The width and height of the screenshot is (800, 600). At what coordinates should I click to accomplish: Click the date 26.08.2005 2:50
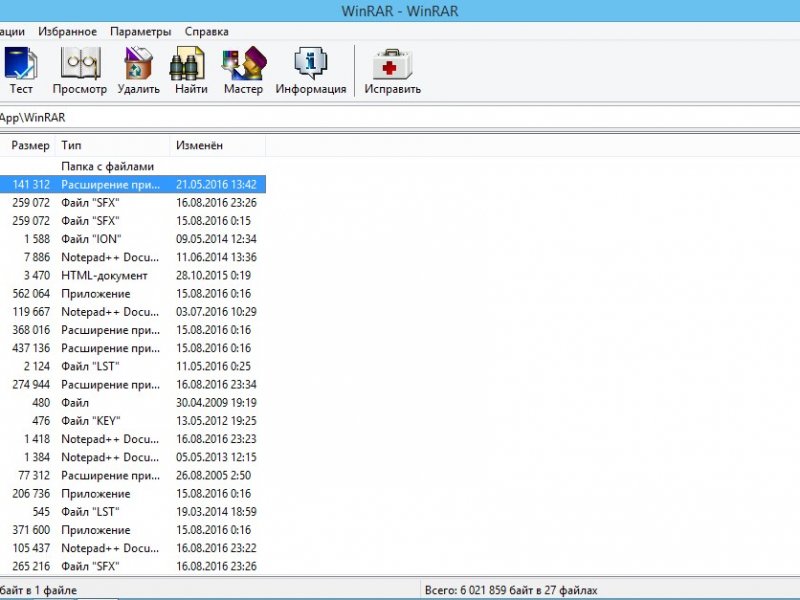pos(213,476)
